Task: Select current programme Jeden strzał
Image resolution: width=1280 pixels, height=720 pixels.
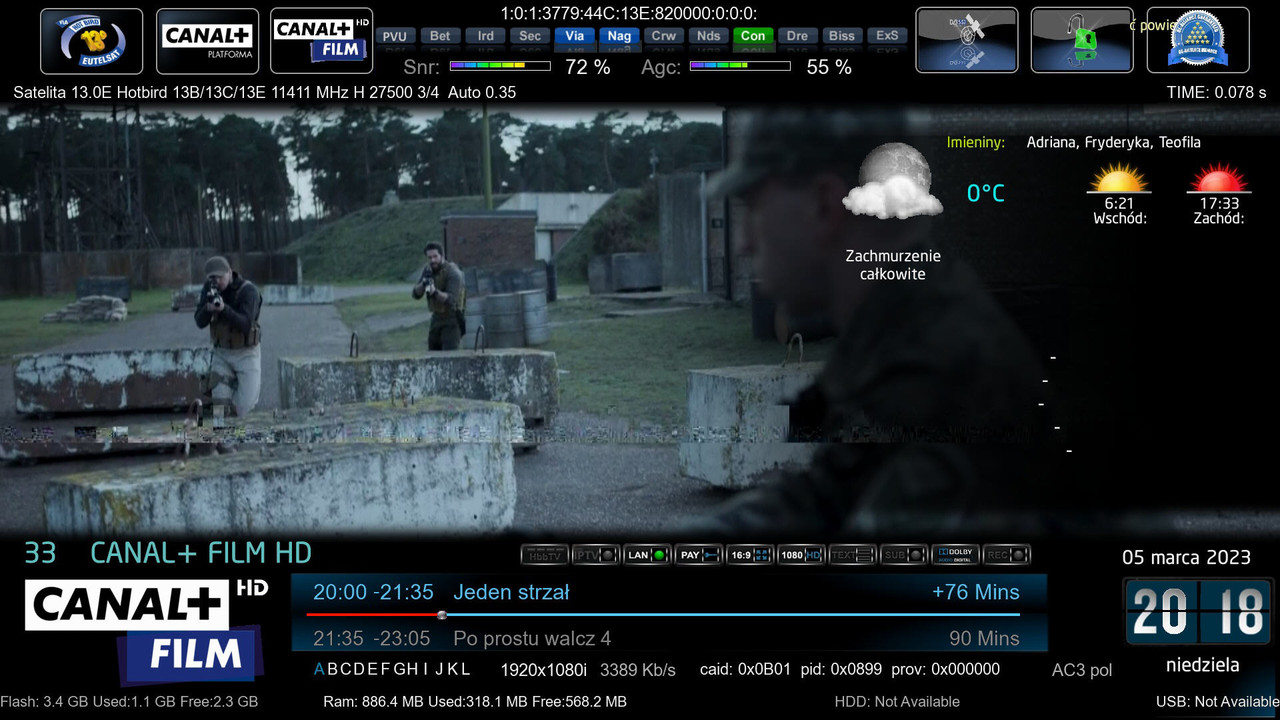Action: [511, 592]
